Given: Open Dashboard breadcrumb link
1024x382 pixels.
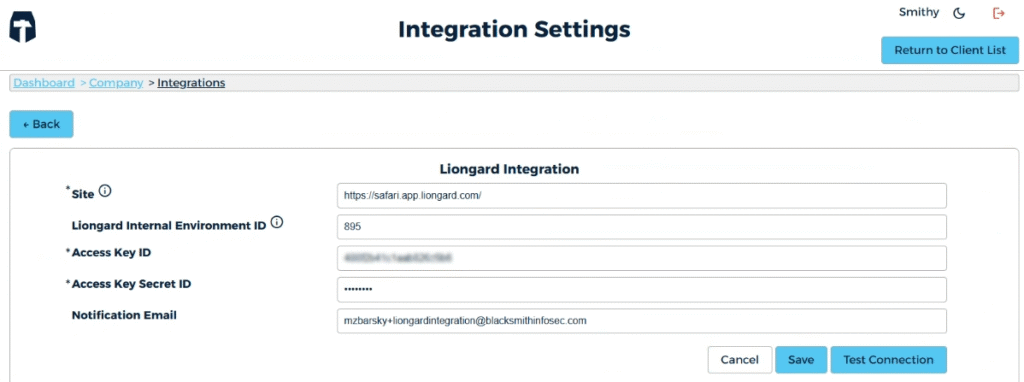Looking at the screenshot, I should (x=44, y=83).
